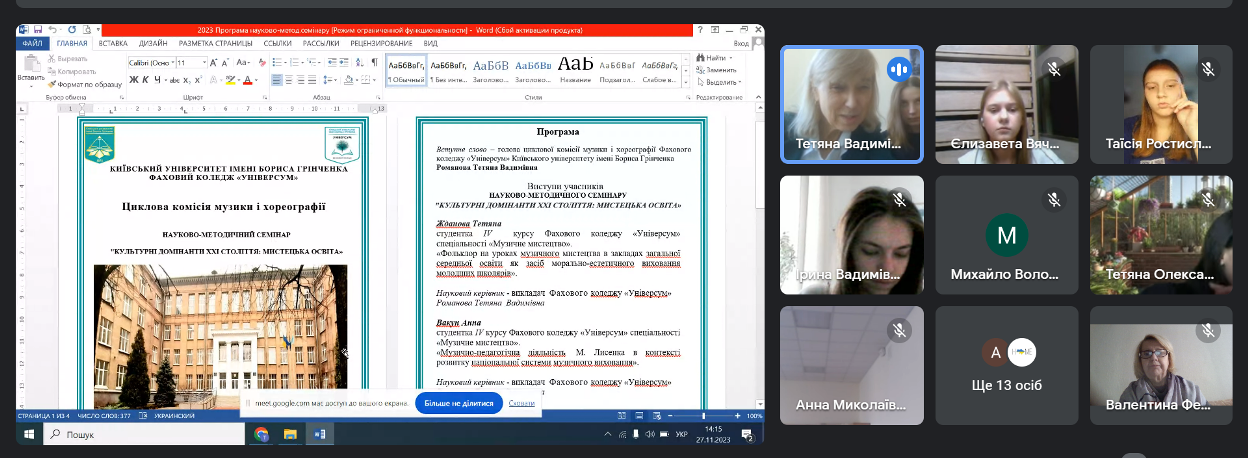Open Chrome from the taskbar
The image size is (1248, 458).
click(x=261, y=435)
